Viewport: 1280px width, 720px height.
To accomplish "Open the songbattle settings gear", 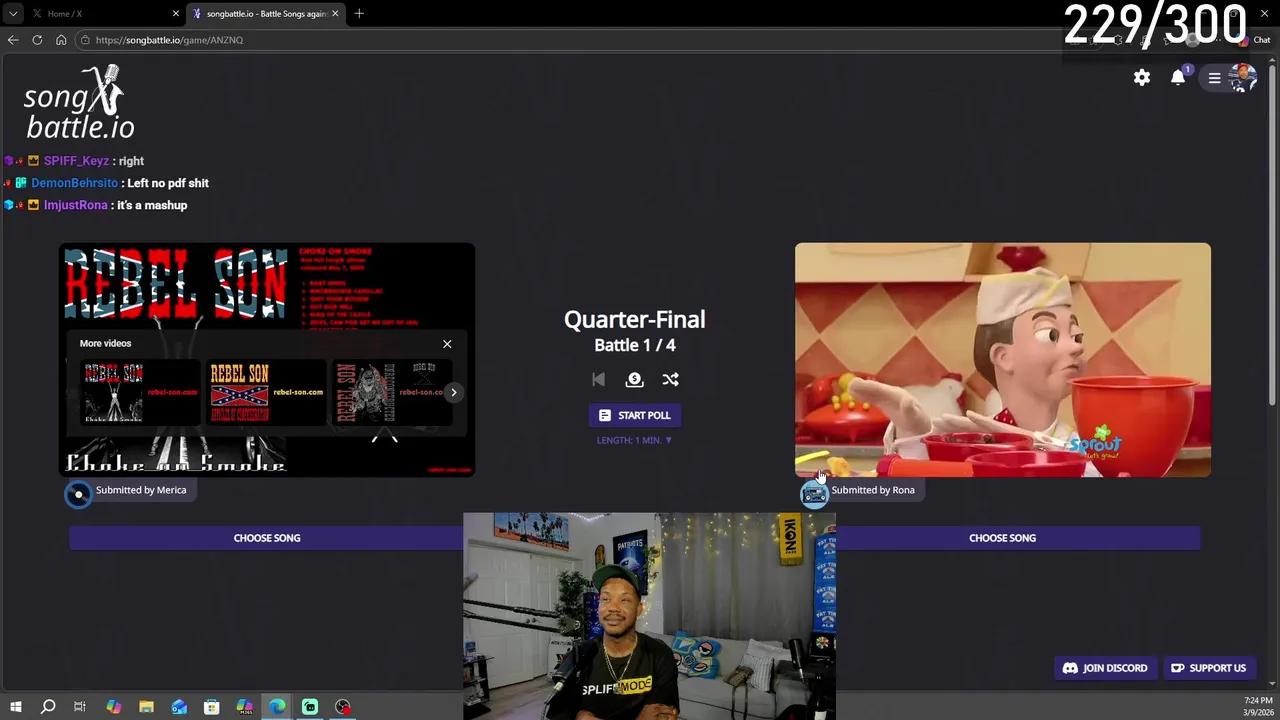I will tap(1142, 78).
